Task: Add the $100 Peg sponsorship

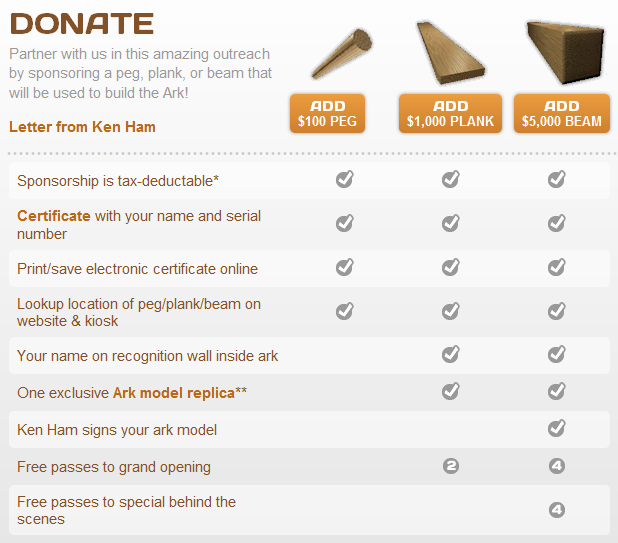Action: tap(327, 114)
